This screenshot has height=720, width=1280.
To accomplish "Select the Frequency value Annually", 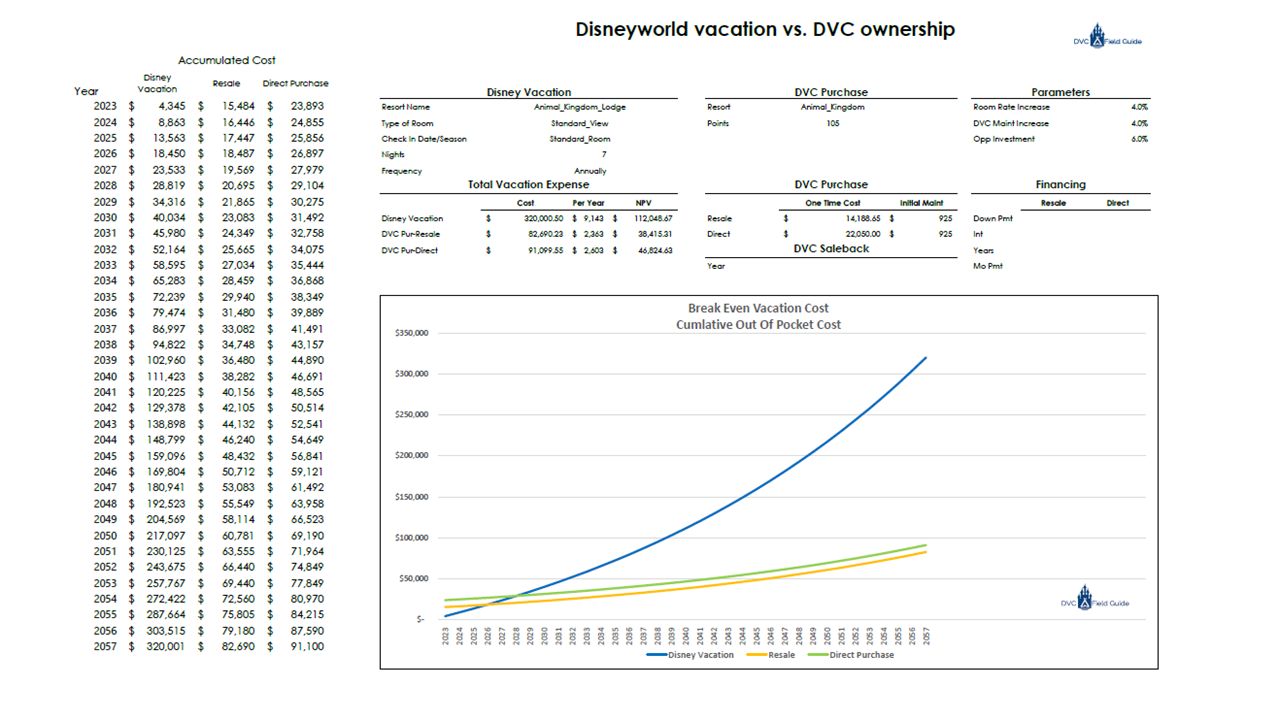I will [x=590, y=171].
